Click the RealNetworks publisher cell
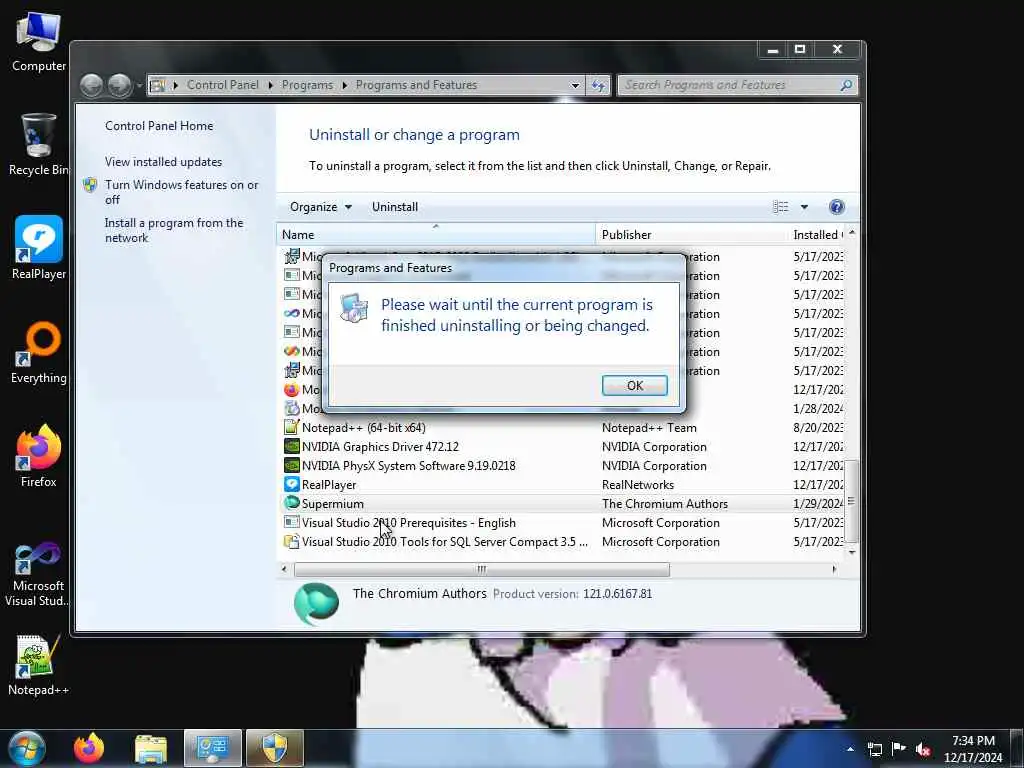The width and height of the screenshot is (1024, 768). click(x=637, y=485)
